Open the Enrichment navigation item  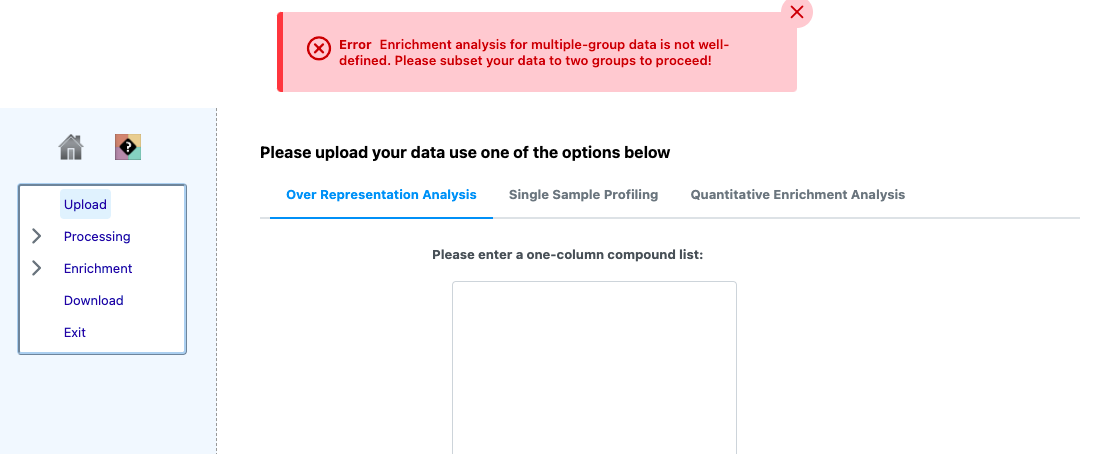[98, 269]
